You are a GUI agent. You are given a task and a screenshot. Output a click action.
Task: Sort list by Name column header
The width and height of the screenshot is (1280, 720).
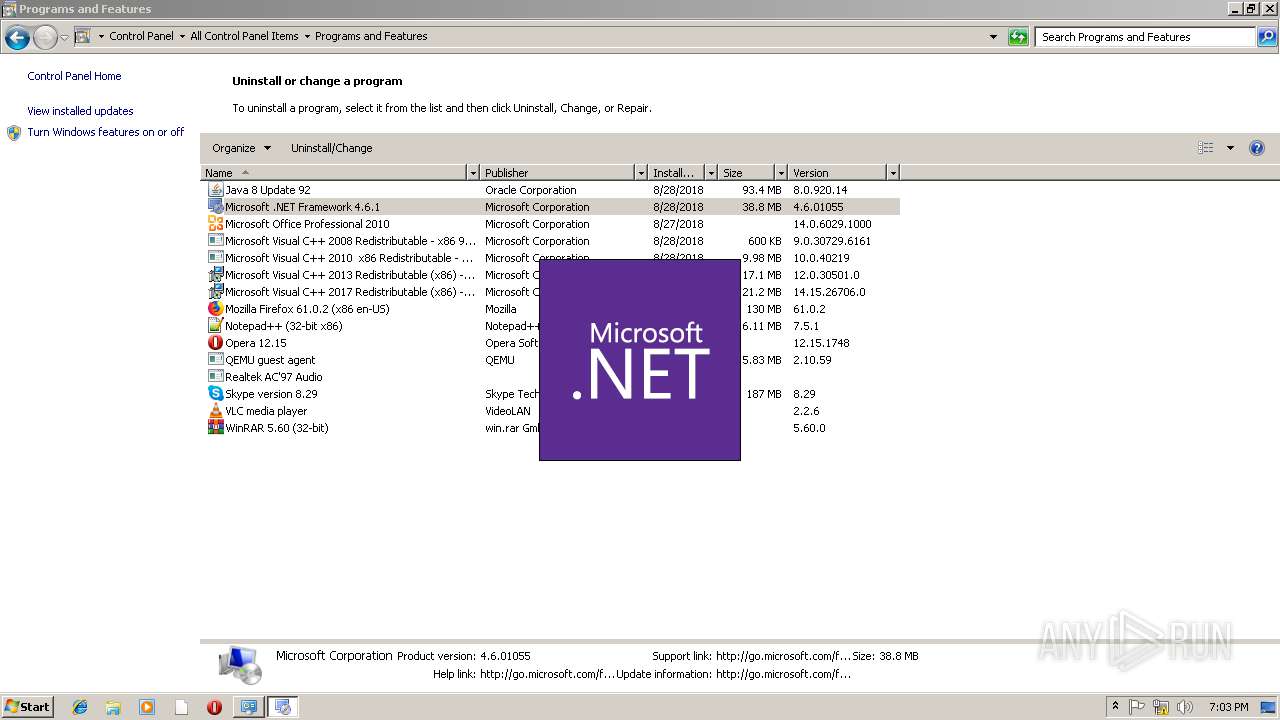334,173
